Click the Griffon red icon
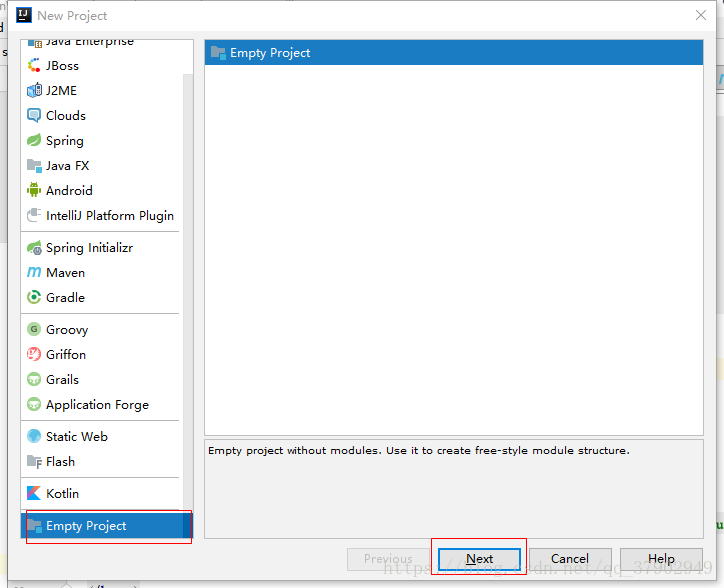Image resolution: width=724 pixels, height=588 pixels. coord(34,354)
